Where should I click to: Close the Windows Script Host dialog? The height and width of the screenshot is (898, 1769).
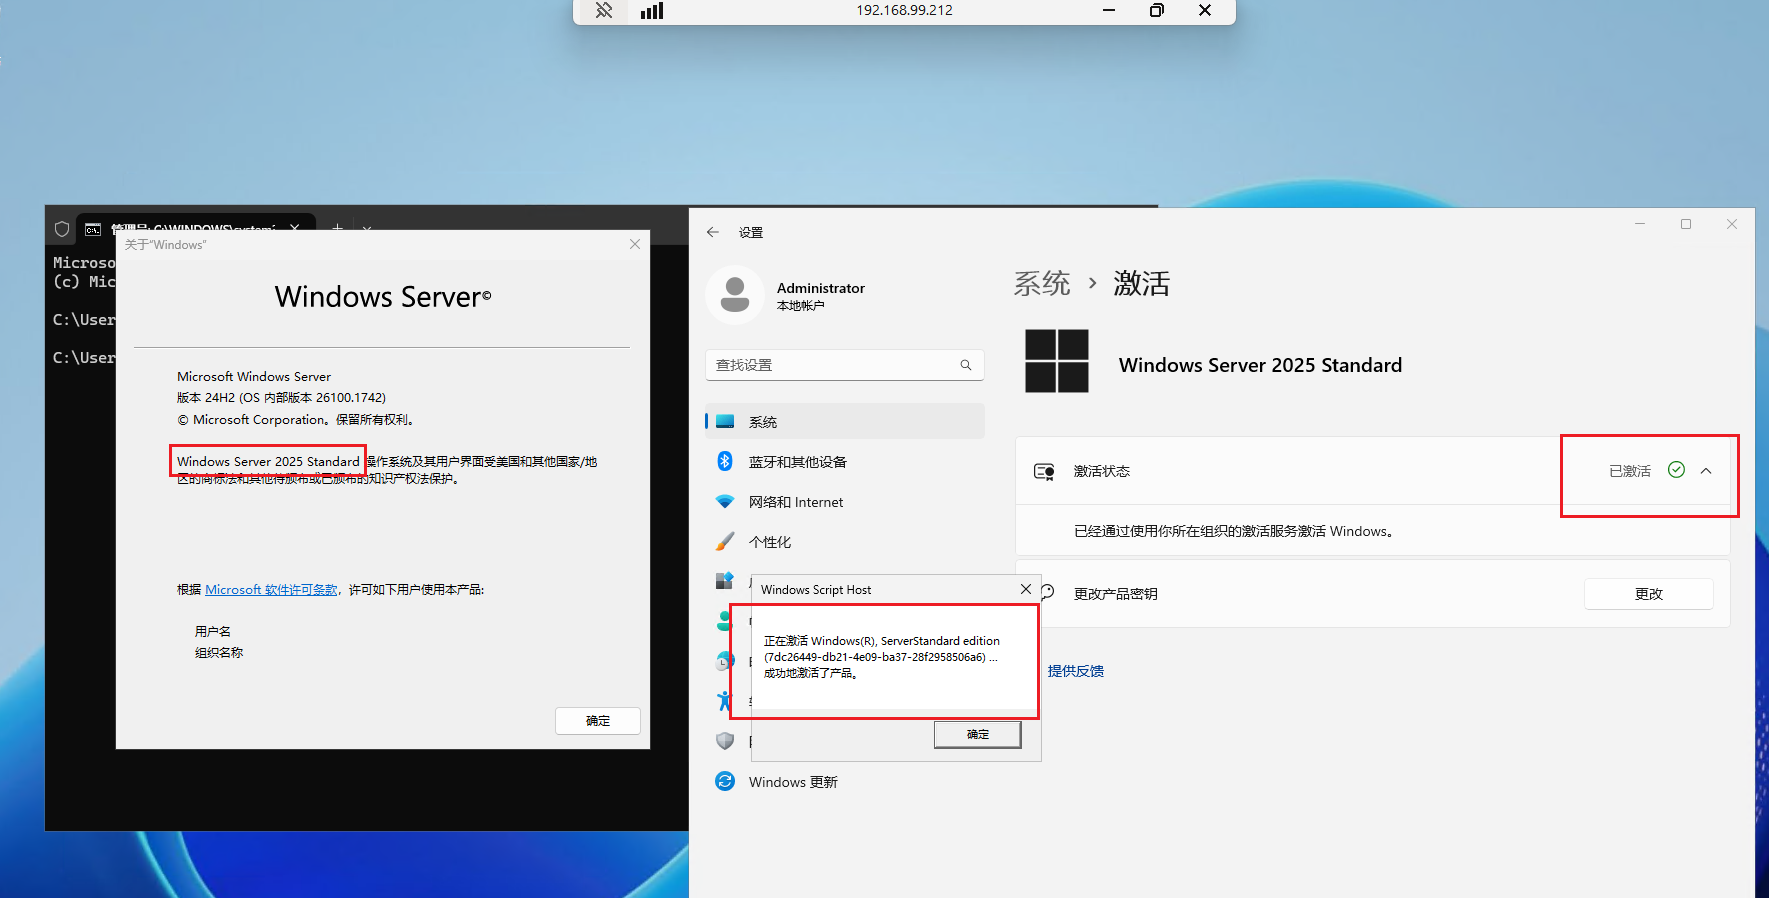click(1025, 589)
